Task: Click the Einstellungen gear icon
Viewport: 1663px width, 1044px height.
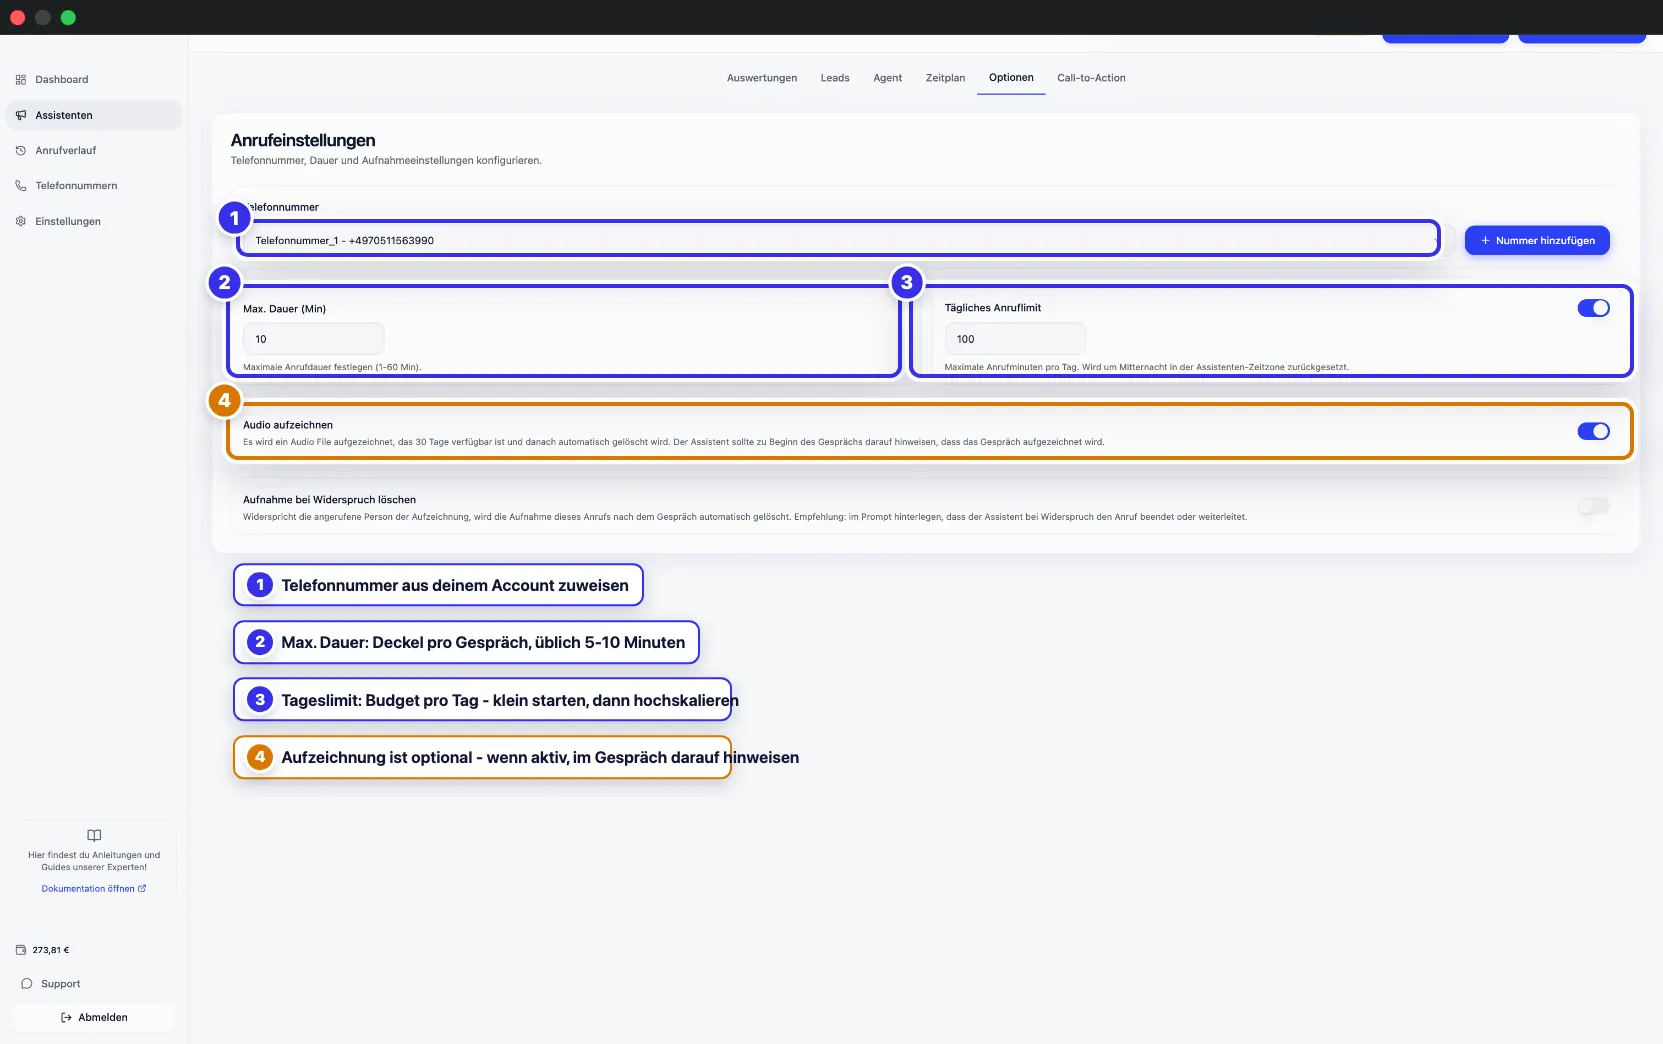Action: point(21,222)
